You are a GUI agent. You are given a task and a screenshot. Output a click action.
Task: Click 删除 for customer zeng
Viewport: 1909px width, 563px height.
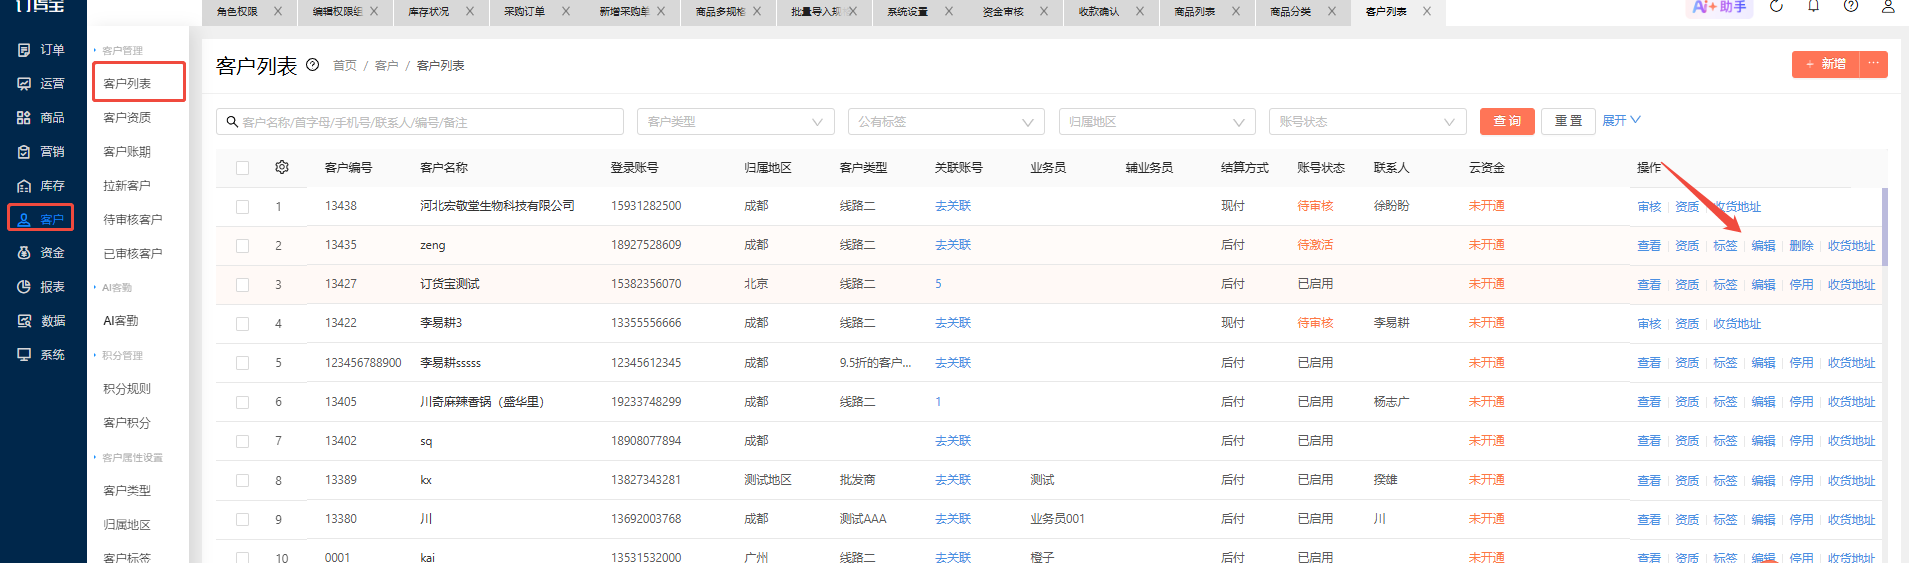click(x=1801, y=246)
